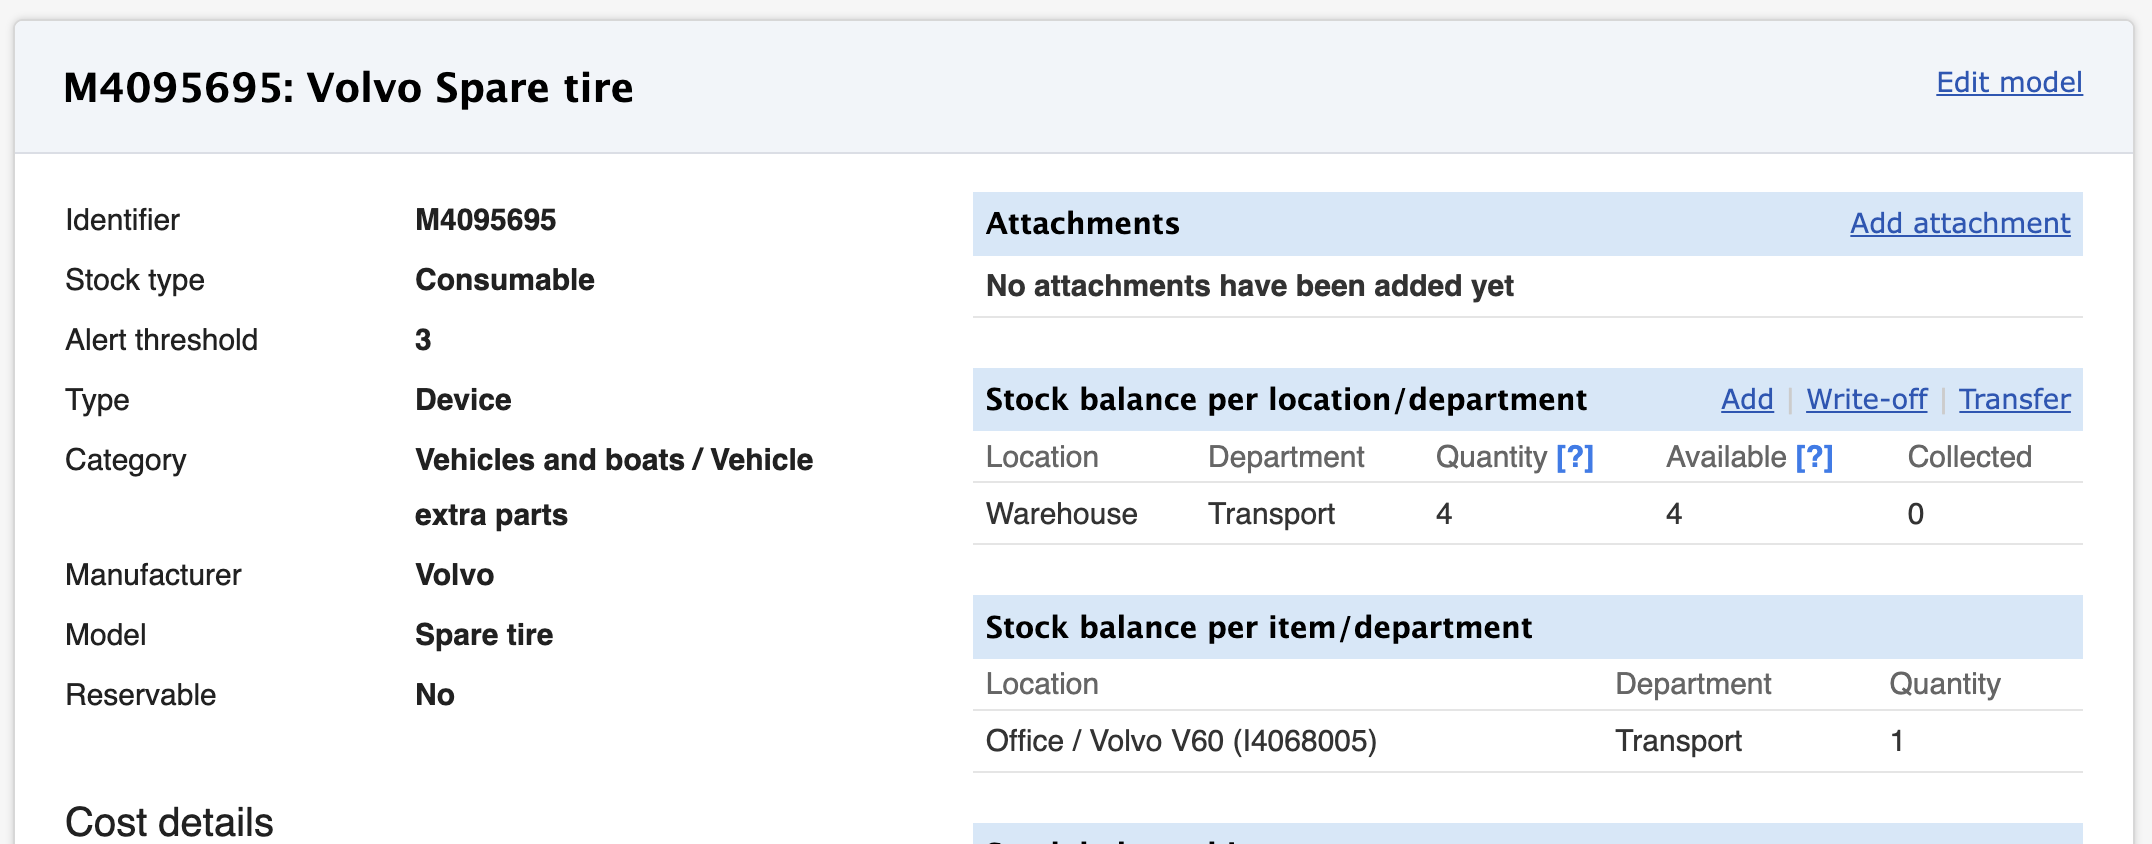The height and width of the screenshot is (844, 2152).
Task: Click the Transfer stock link
Action: 2014,399
